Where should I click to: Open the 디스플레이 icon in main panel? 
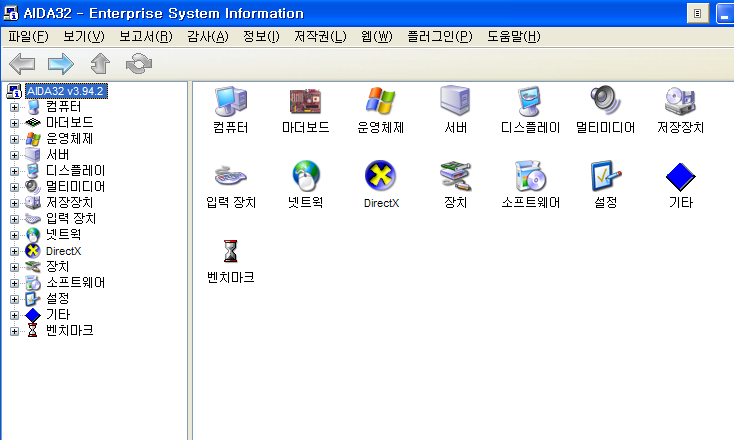[530, 101]
